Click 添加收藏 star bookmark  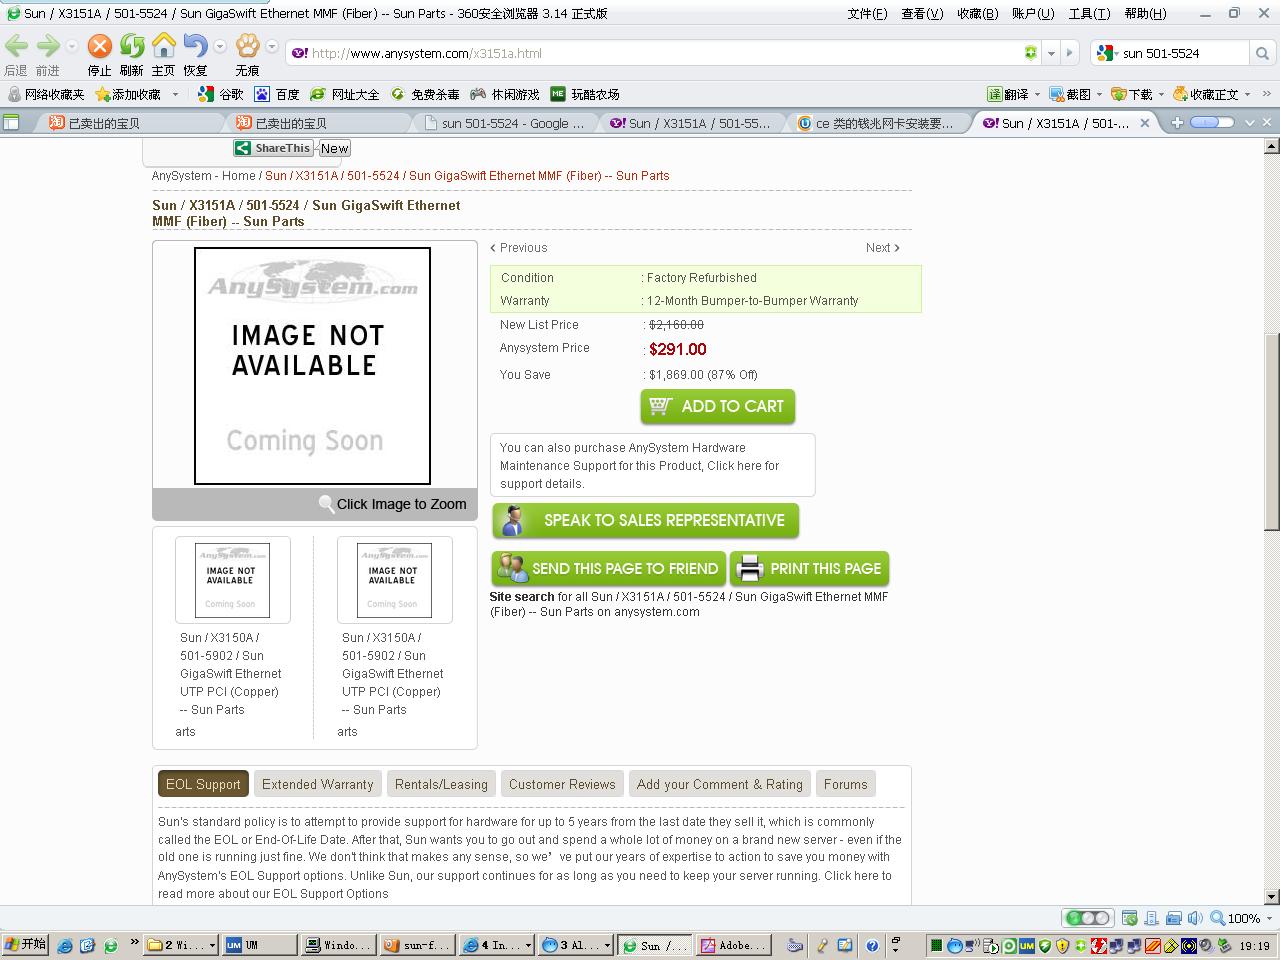128,94
